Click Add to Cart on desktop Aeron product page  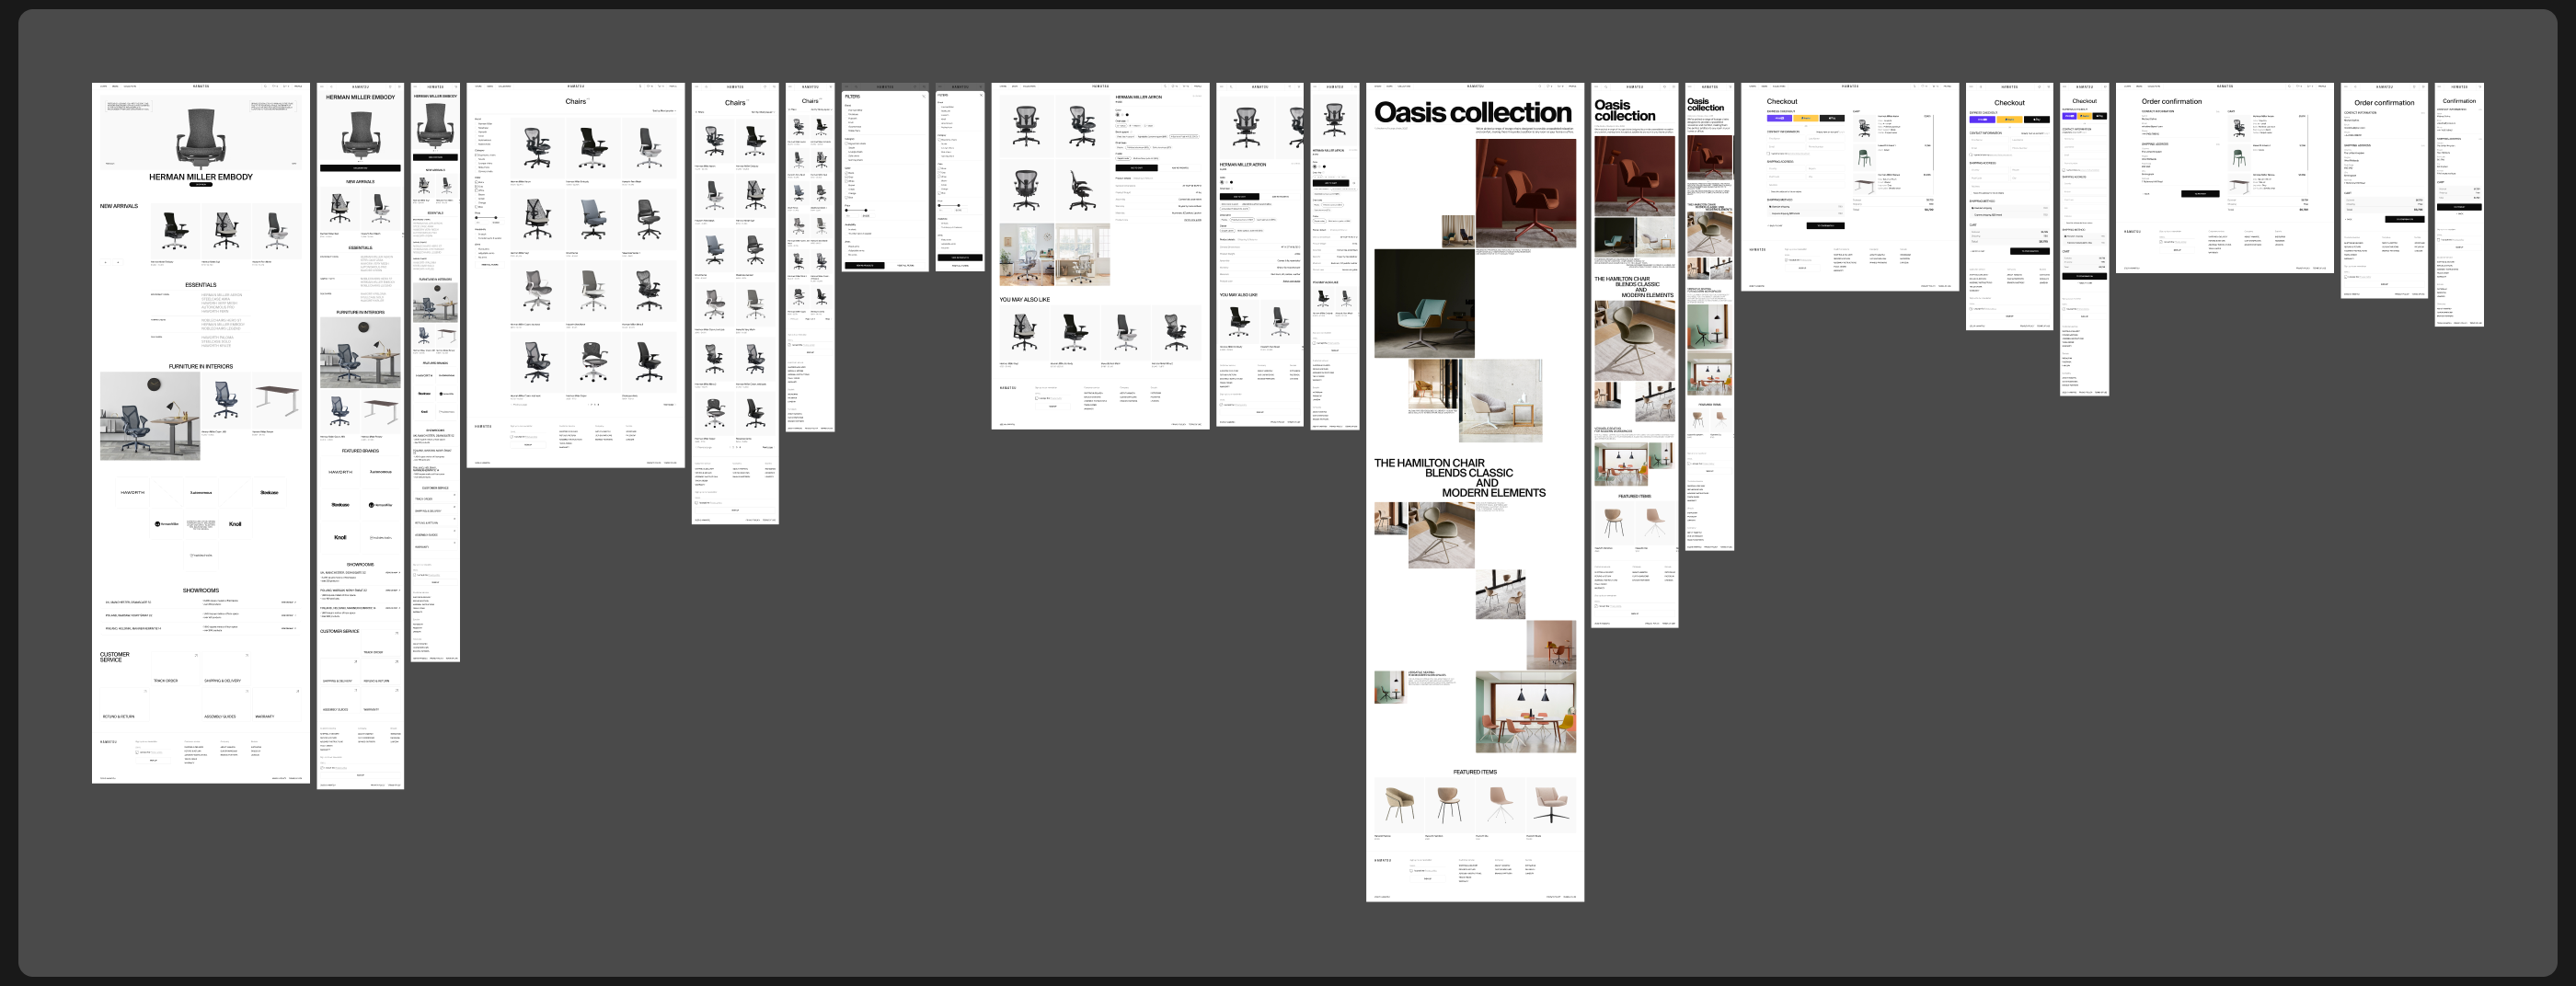(x=1136, y=168)
